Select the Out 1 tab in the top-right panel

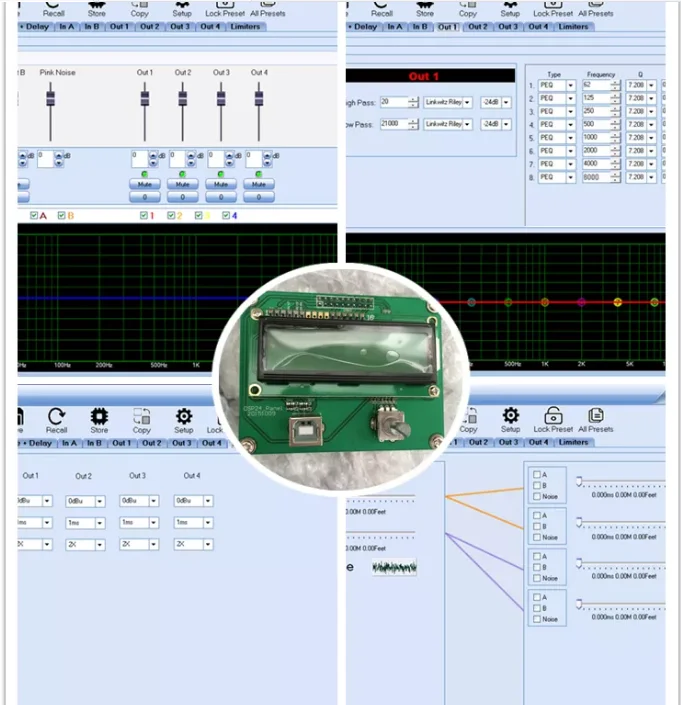[447, 27]
